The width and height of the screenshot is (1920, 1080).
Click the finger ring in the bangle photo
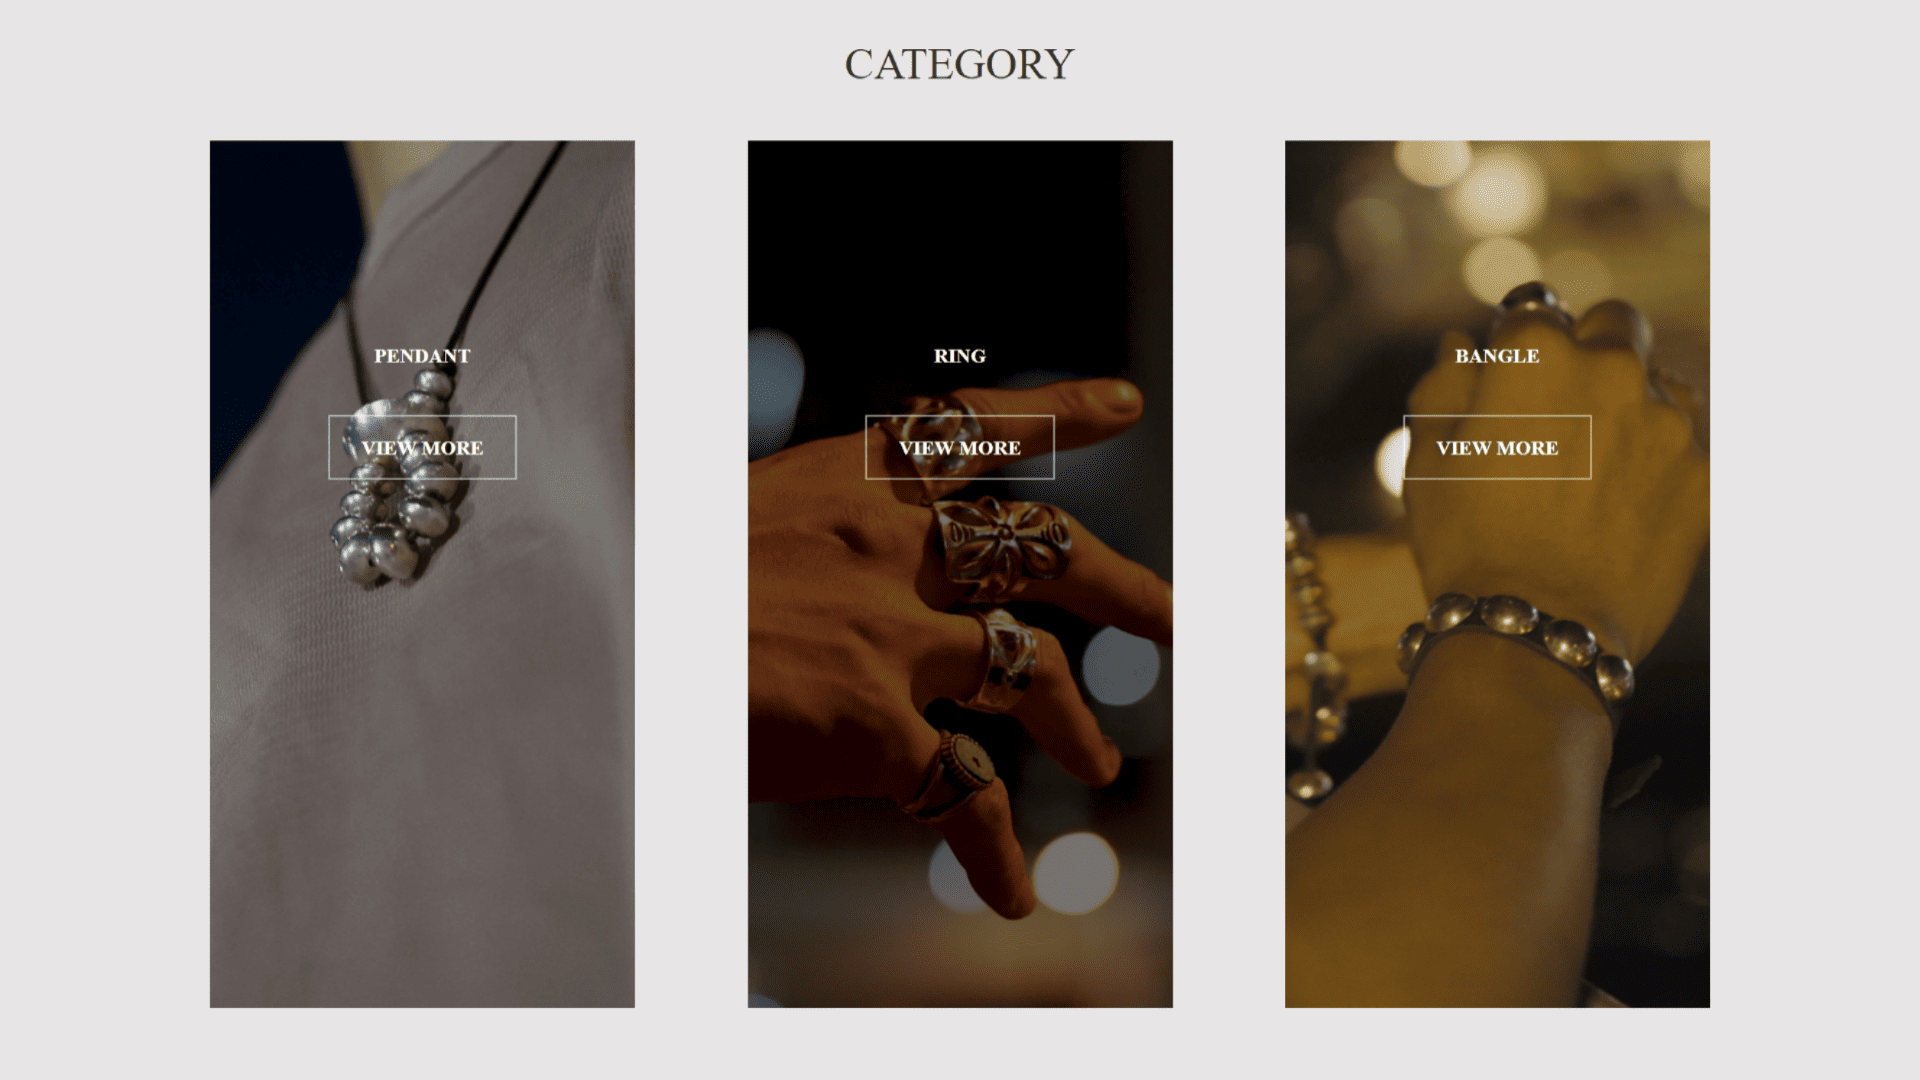[1535, 305]
